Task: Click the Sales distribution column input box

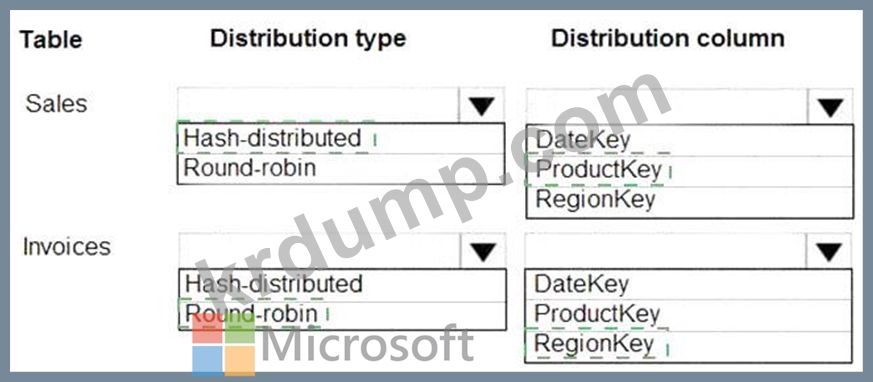Action: [x=666, y=106]
